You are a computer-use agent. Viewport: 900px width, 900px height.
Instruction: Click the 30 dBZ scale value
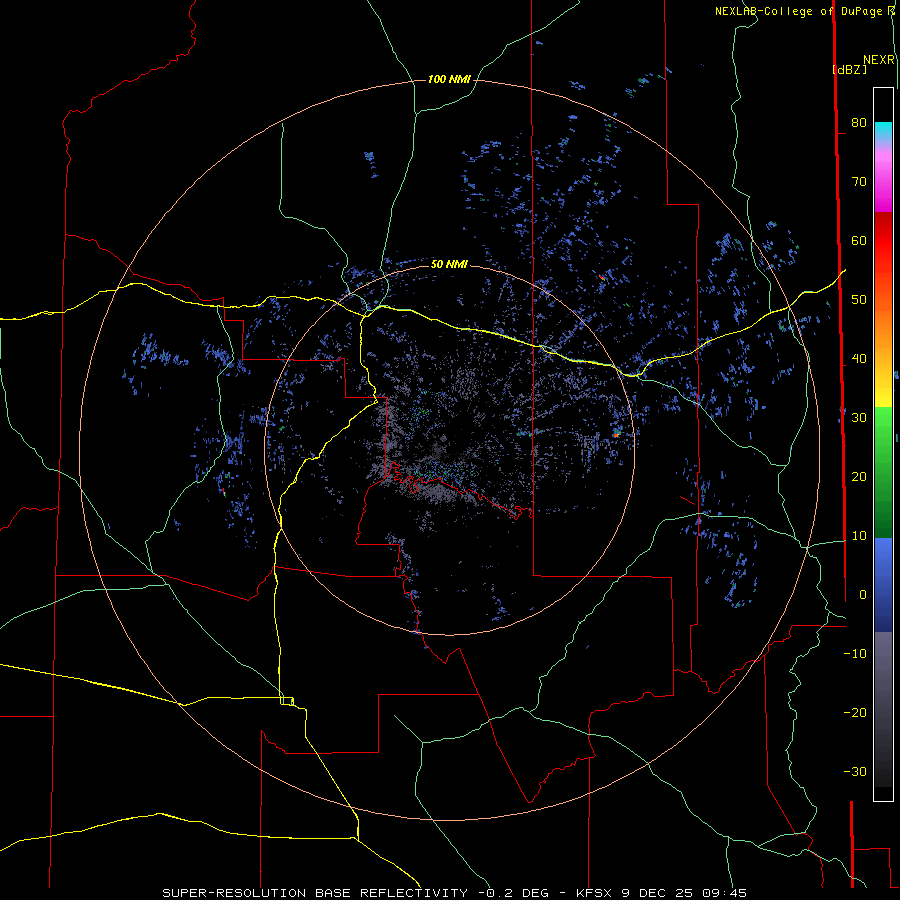click(x=859, y=417)
